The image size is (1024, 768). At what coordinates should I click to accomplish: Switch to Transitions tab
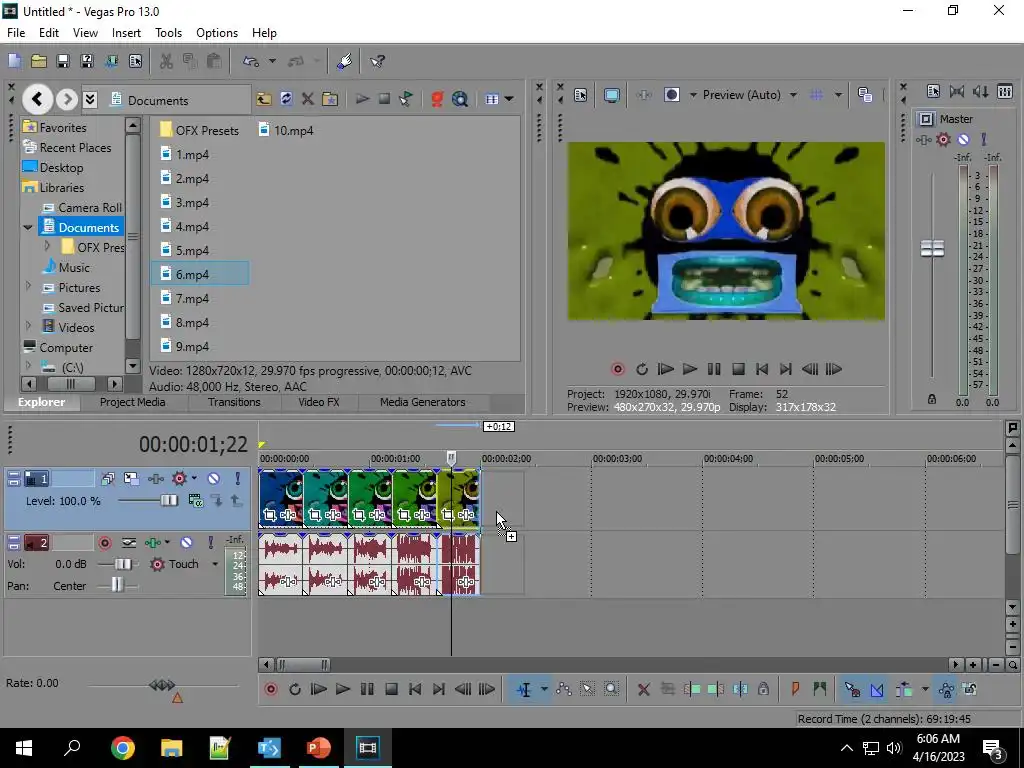tap(234, 402)
